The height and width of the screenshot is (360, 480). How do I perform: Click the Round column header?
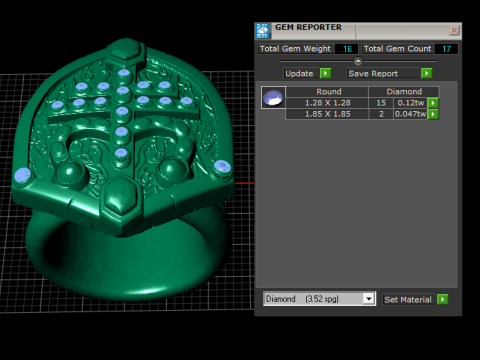coord(327,92)
